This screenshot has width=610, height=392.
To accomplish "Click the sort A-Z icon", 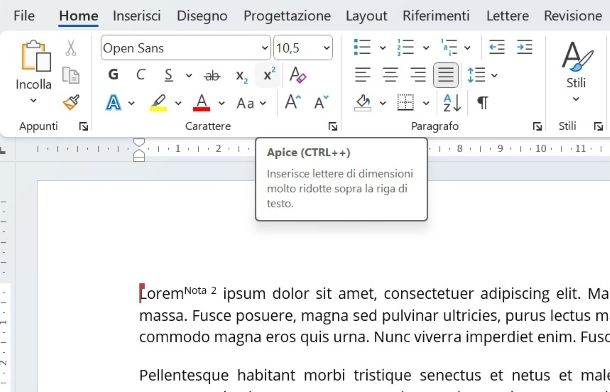I will [452, 103].
